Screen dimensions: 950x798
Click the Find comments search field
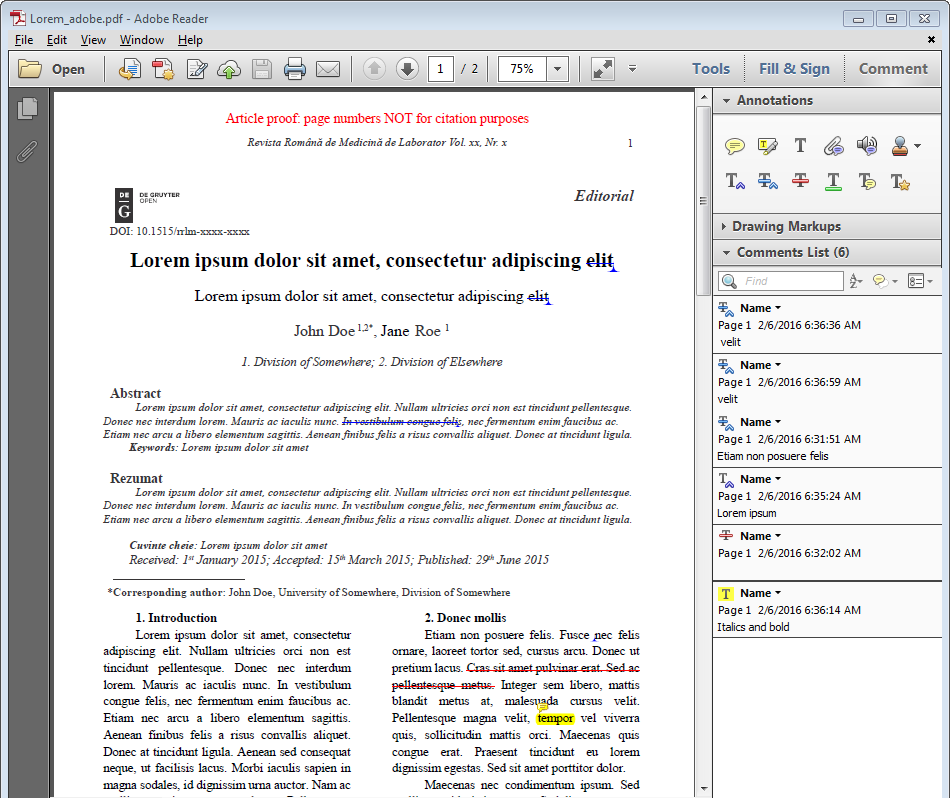pyautogui.click(x=781, y=281)
